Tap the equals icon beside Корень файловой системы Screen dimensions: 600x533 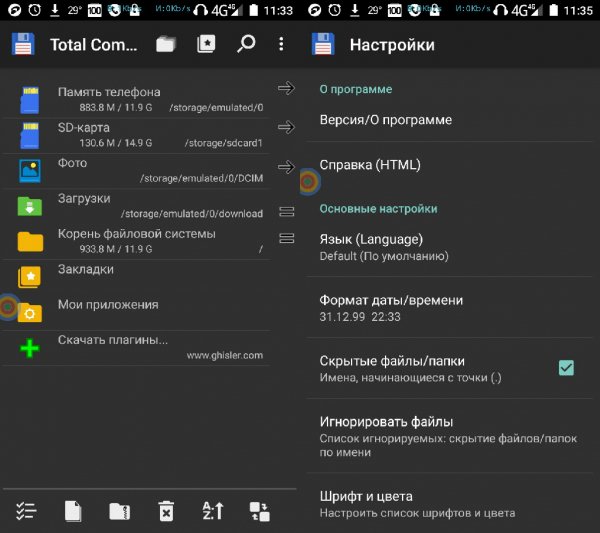287,238
